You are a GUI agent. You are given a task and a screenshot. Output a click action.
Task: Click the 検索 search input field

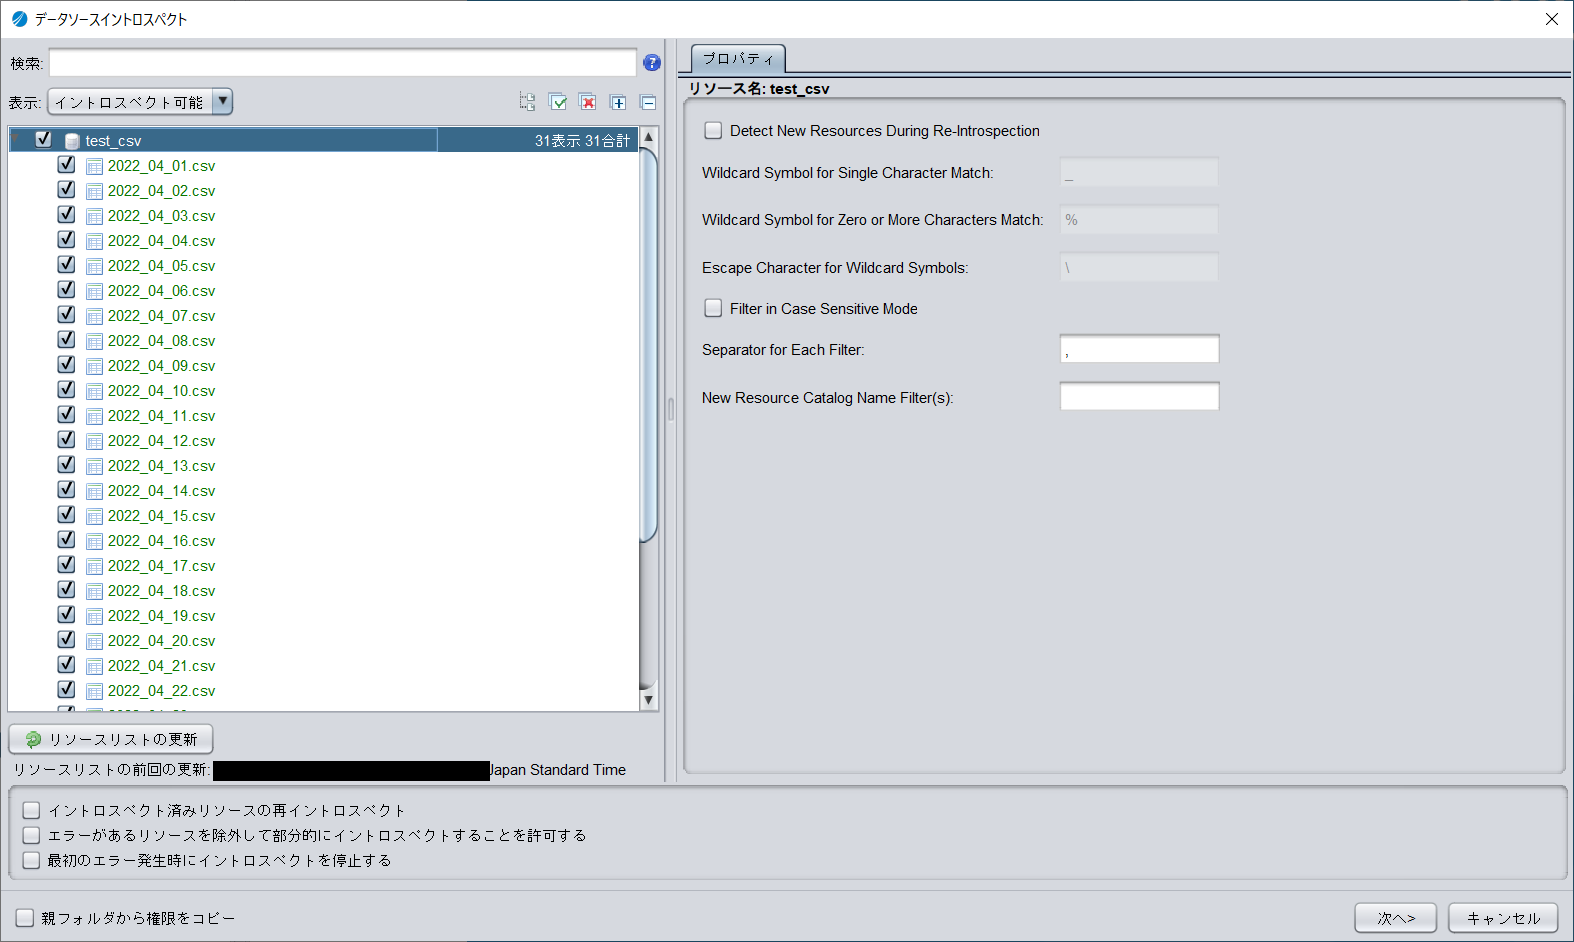(x=343, y=63)
